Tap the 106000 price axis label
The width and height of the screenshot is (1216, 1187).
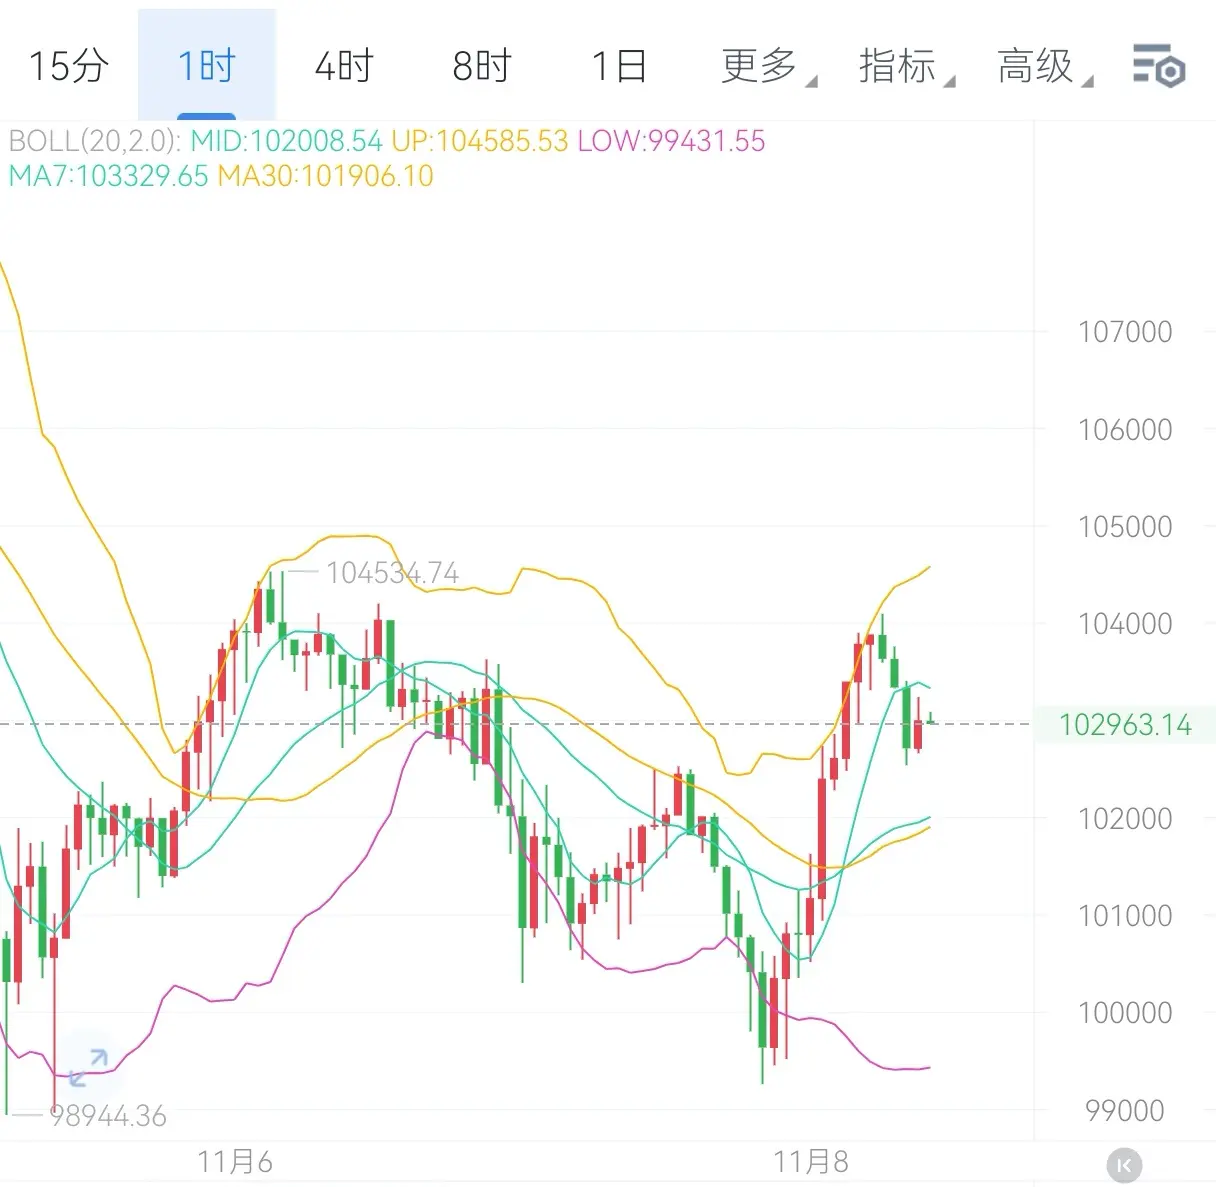pos(1125,430)
